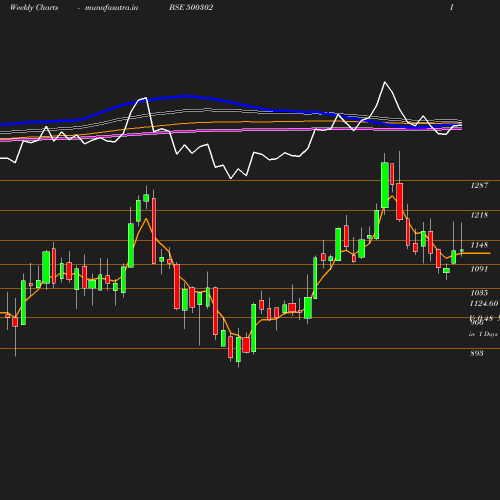Viewport: 500px width, 500px height.
Task: Select the 893 price level label
Action: point(477,353)
